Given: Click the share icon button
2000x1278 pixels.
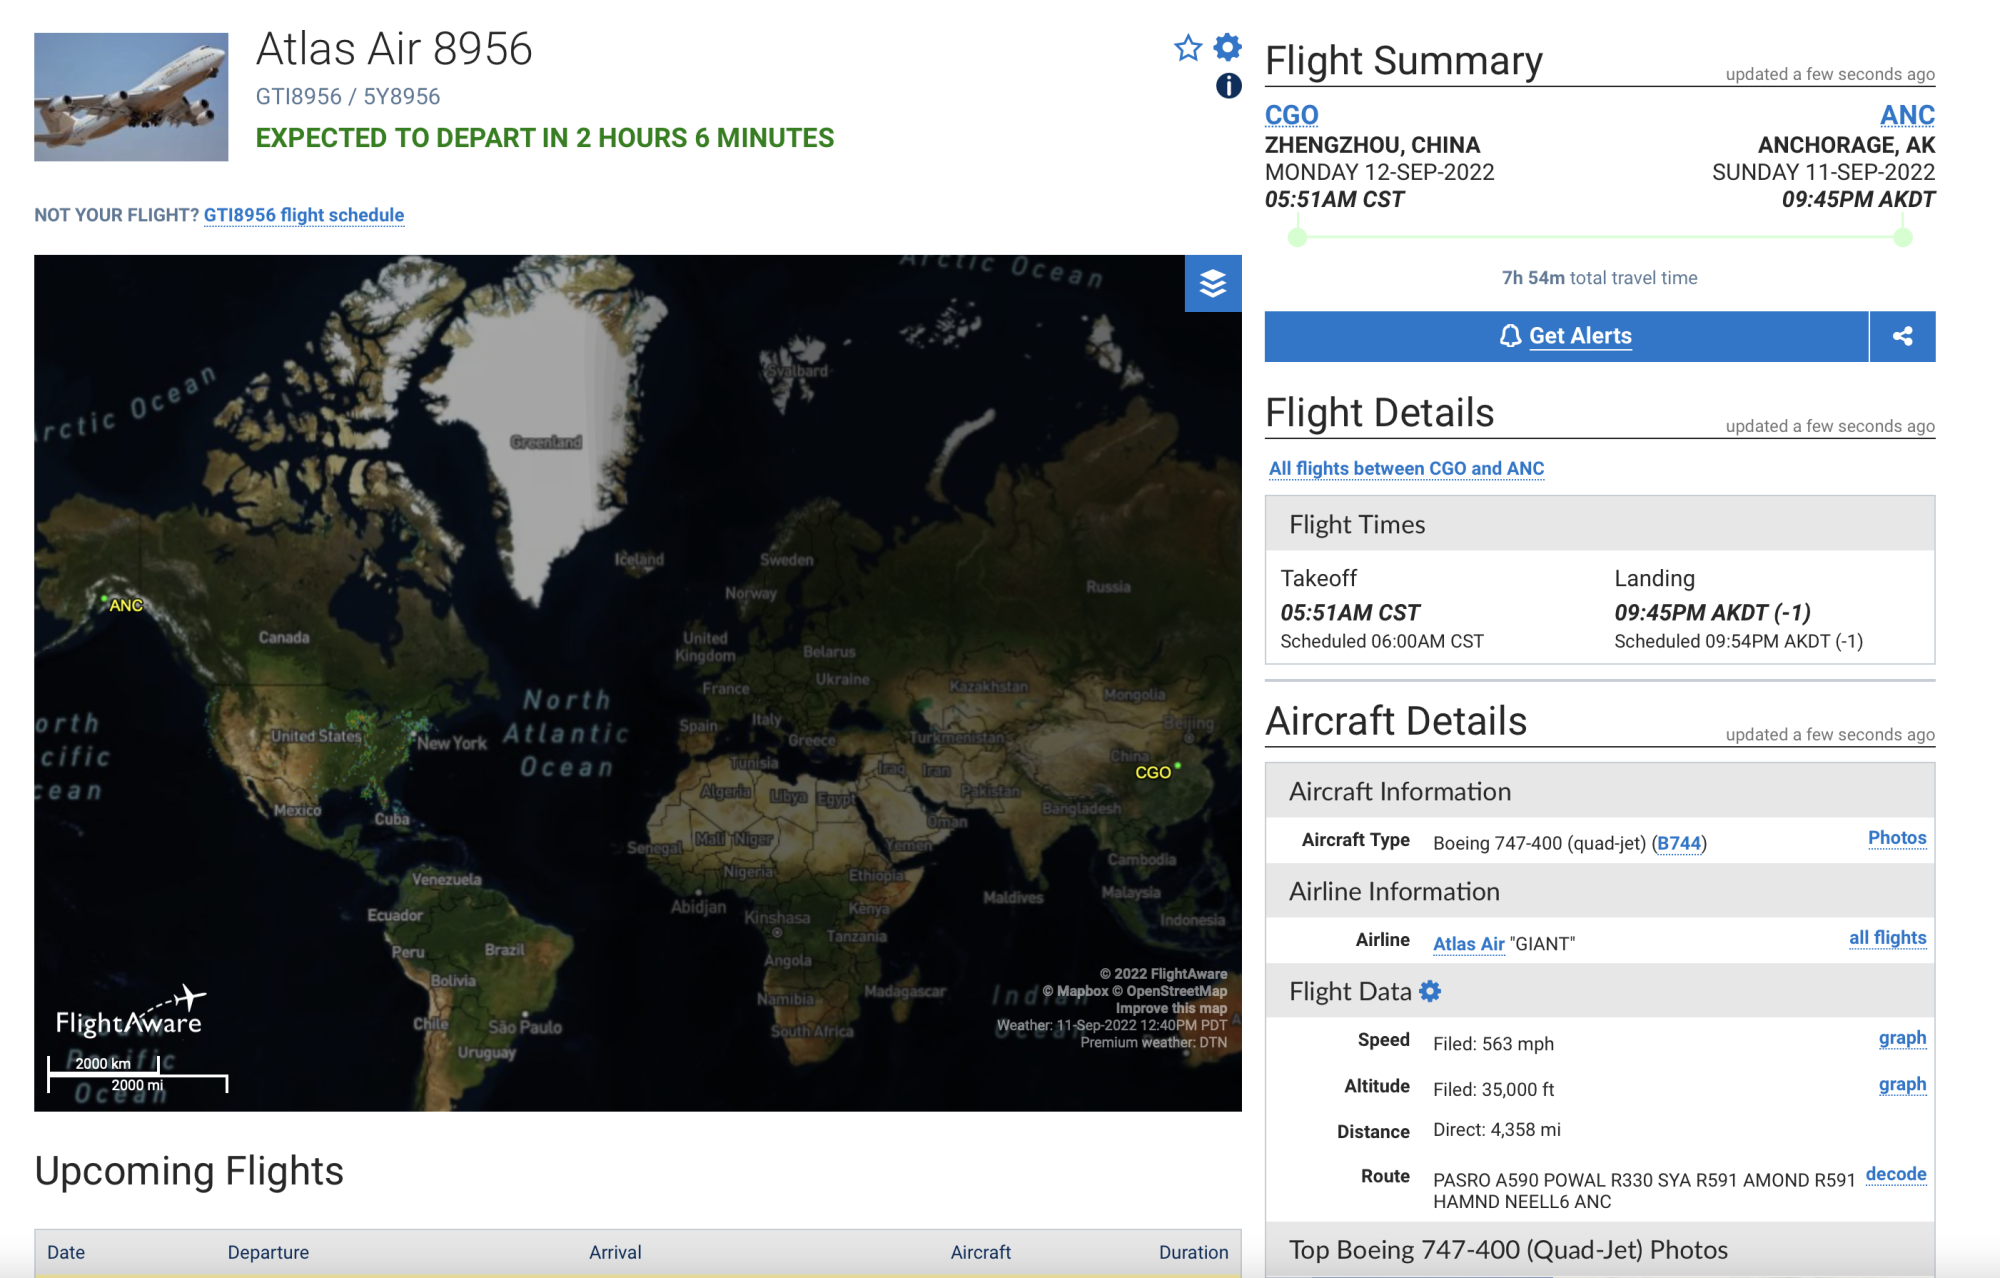Looking at the screenshot, I should pyautogui.click(x=1902, y=336).
